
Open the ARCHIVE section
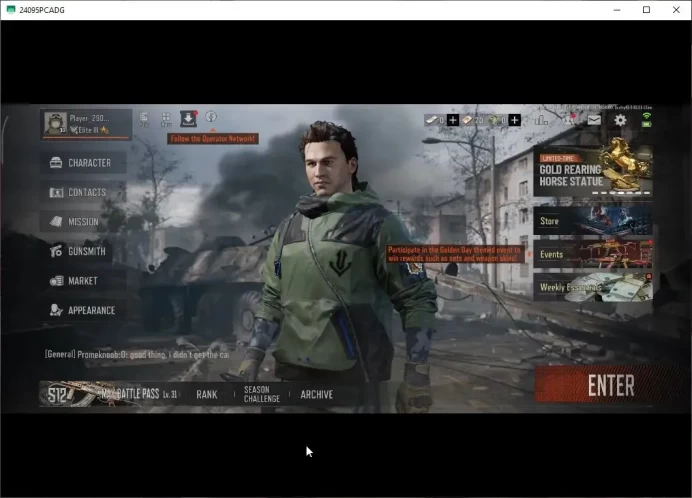[x=316, y=394]
